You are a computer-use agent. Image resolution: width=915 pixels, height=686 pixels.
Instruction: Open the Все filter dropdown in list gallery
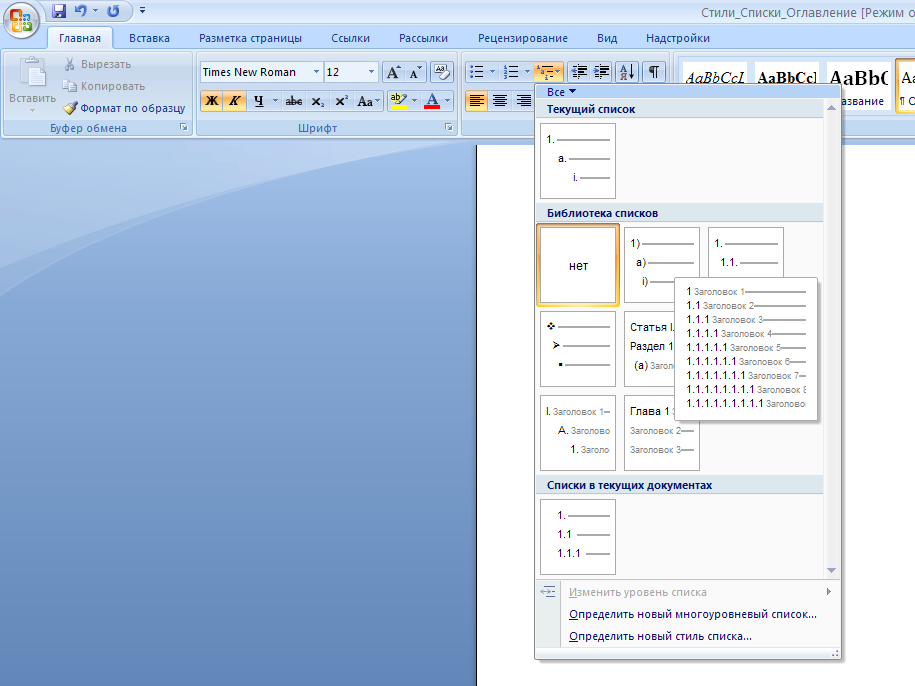point(561,92)
